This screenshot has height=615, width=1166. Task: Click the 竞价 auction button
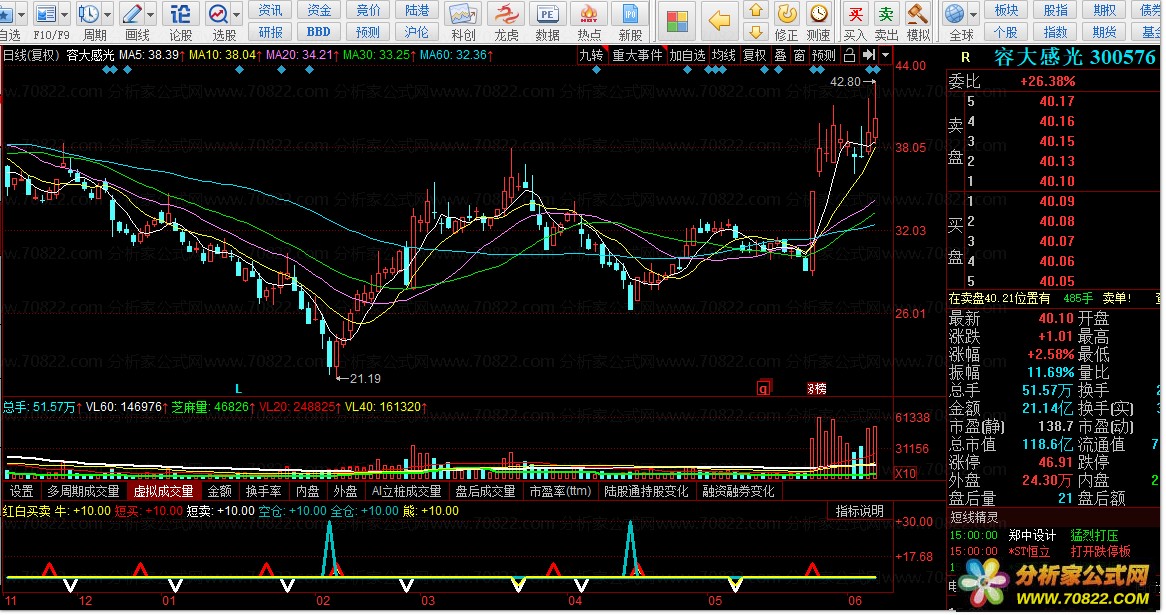click(x=367, y=10)
